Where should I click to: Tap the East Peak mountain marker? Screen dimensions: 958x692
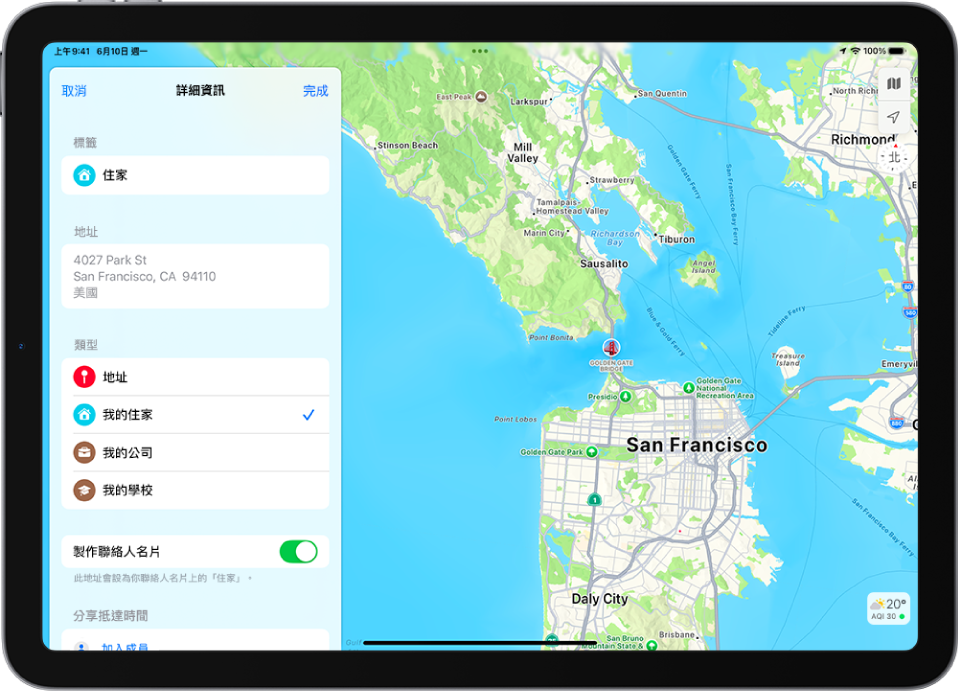tap(481, 97)
